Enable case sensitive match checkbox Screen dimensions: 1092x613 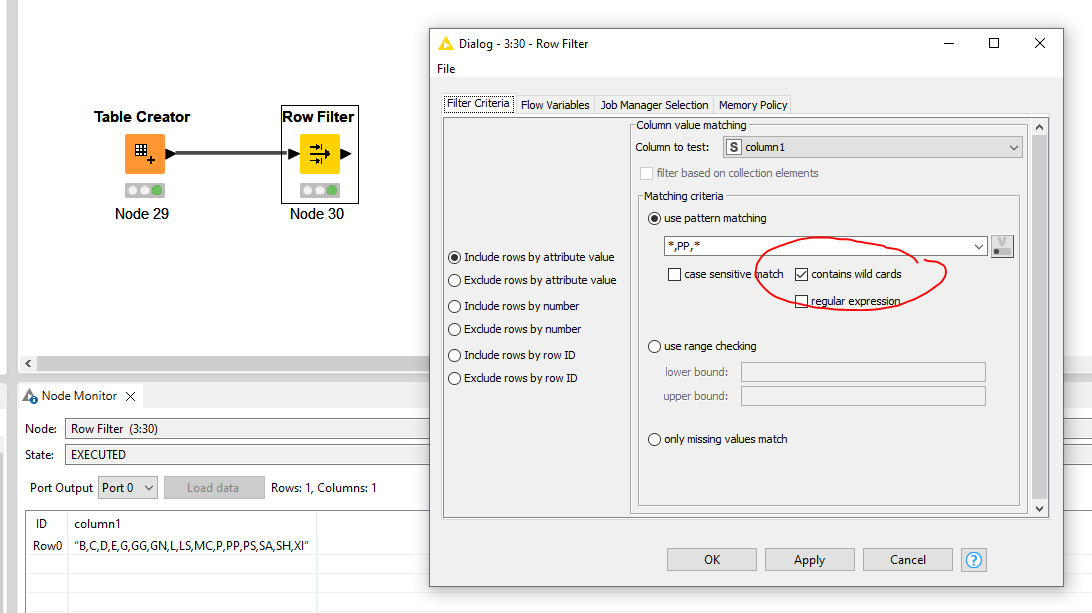pyautogui.click(x=675, y=274)
